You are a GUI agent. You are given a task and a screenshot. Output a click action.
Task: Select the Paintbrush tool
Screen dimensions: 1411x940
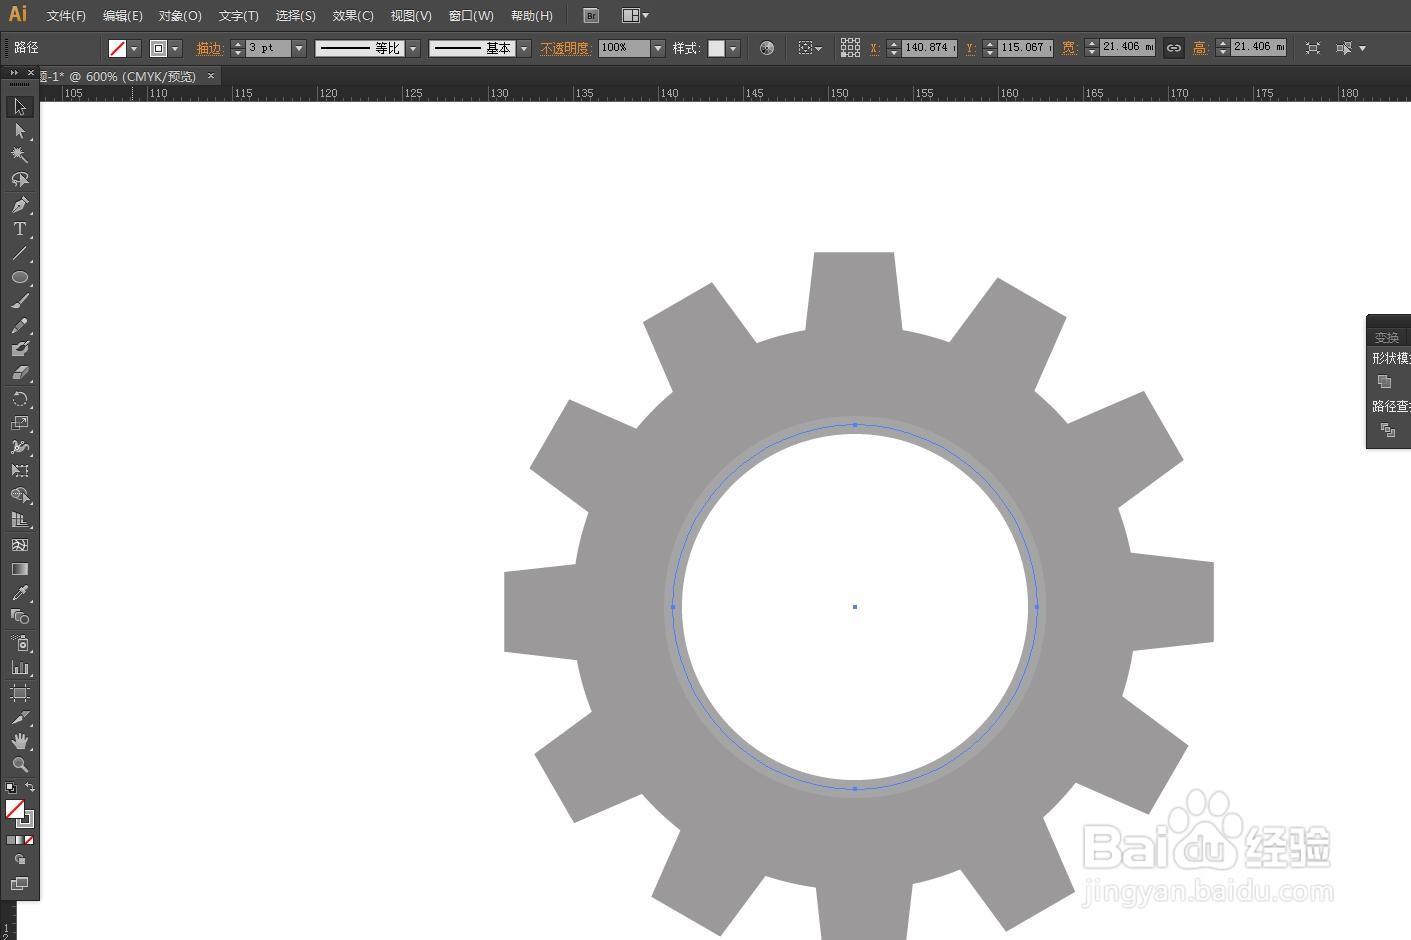19,301
